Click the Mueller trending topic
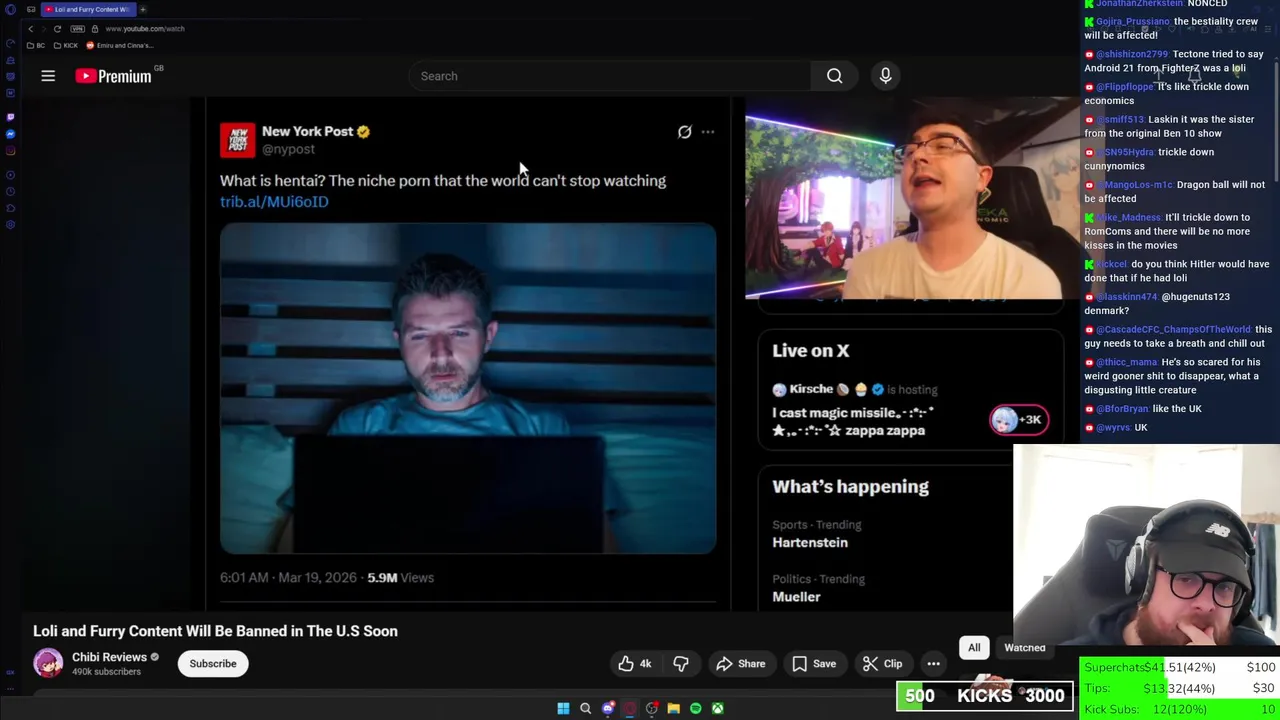Viewport: 1280px width, 720px height. [796, 596]
